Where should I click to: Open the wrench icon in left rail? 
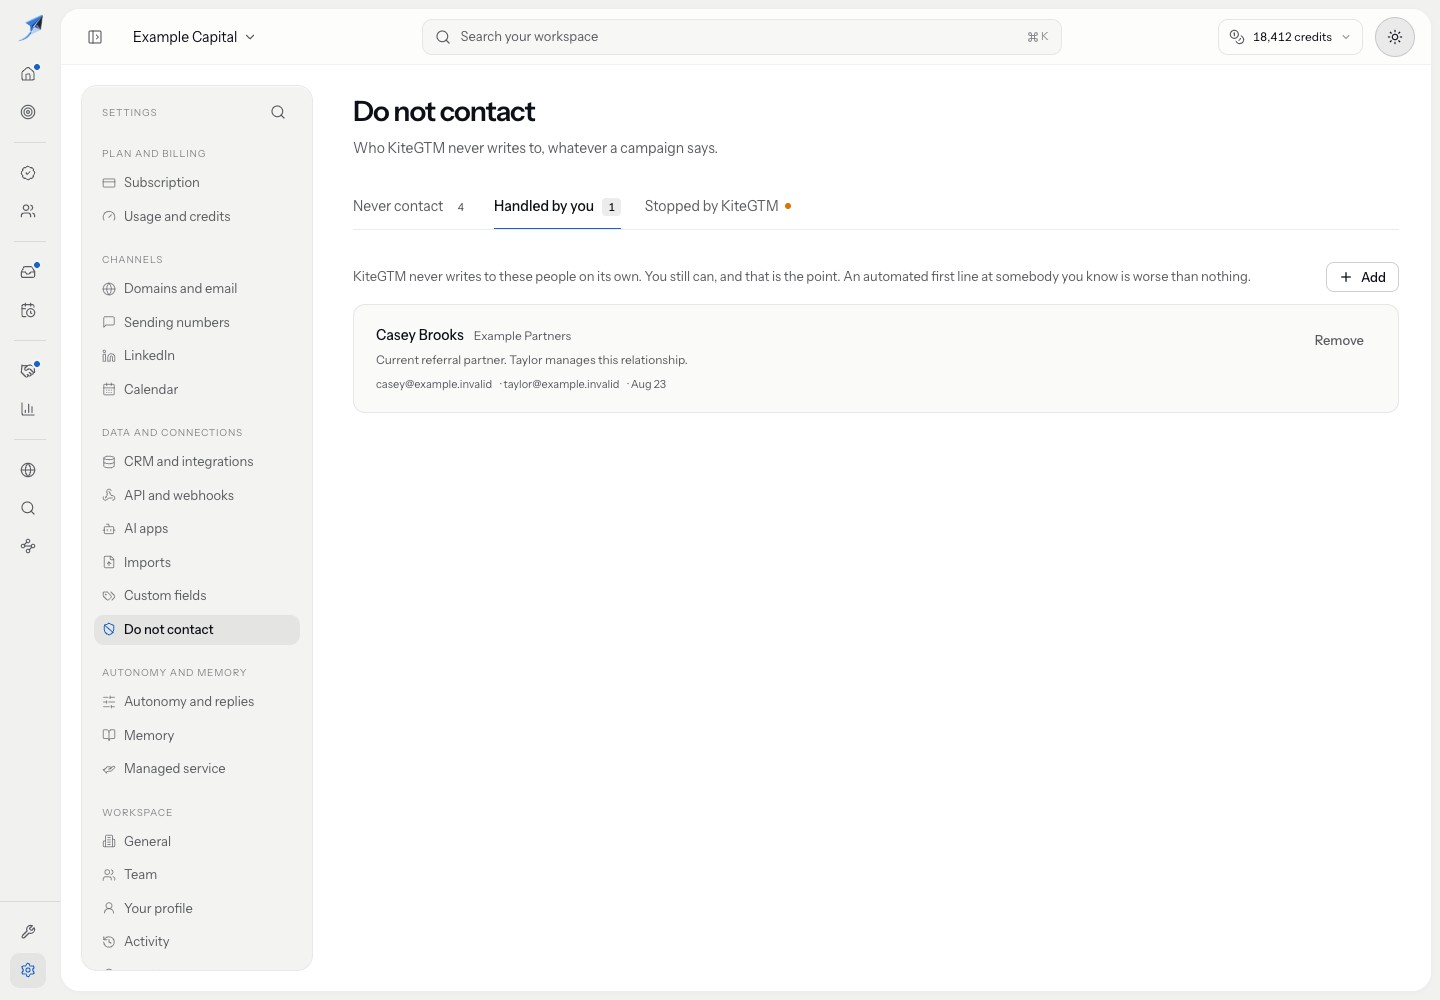tap(28, 932)
